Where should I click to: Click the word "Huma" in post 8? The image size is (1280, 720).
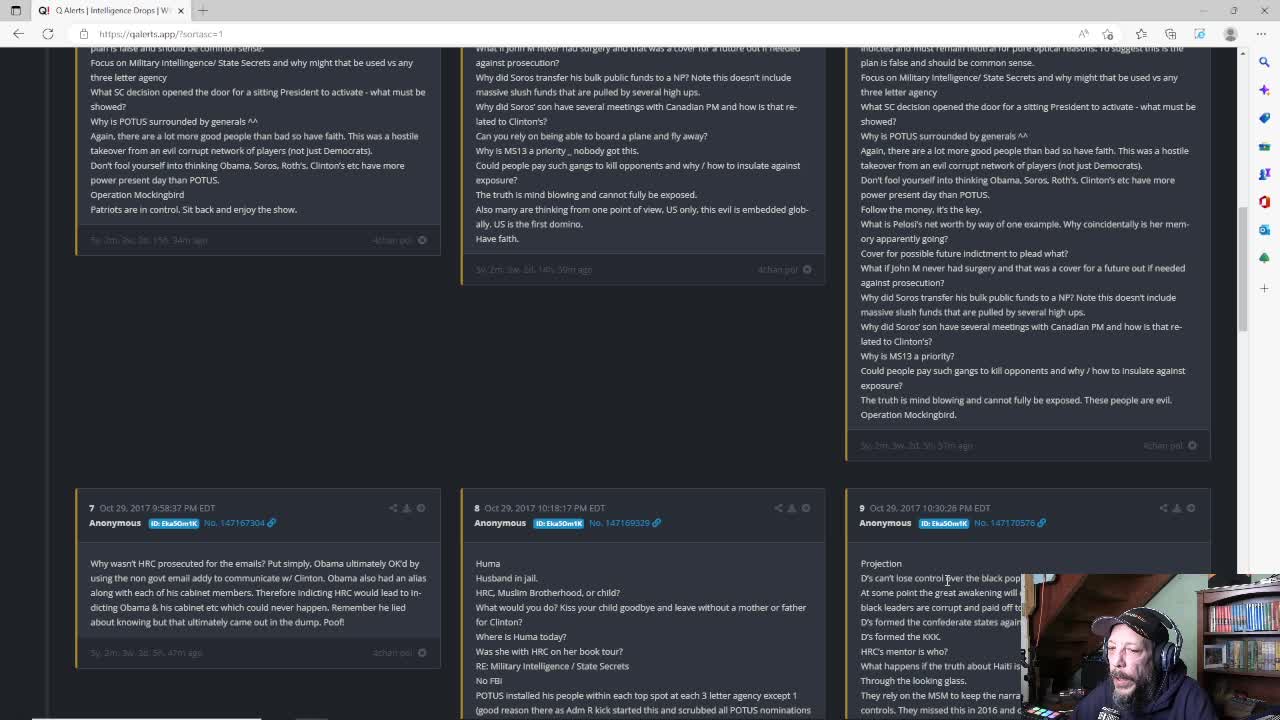tap(487, 563)
